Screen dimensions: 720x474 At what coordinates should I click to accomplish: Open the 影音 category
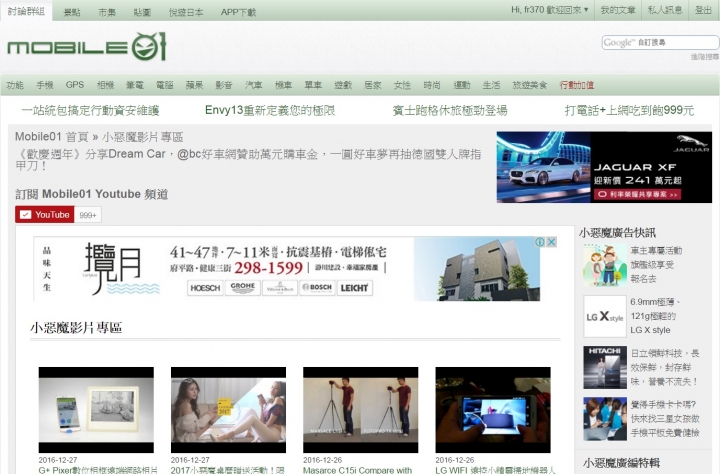coord(224,85)
